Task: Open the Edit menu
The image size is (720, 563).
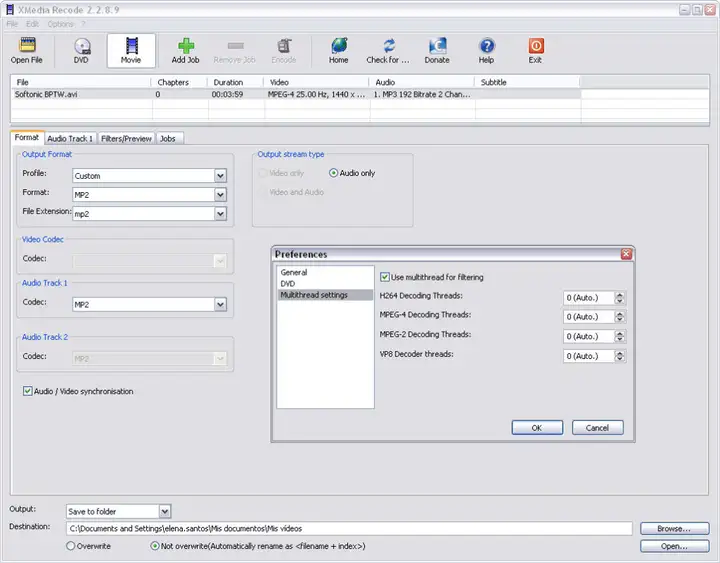Action: click(x=32, y=24)
